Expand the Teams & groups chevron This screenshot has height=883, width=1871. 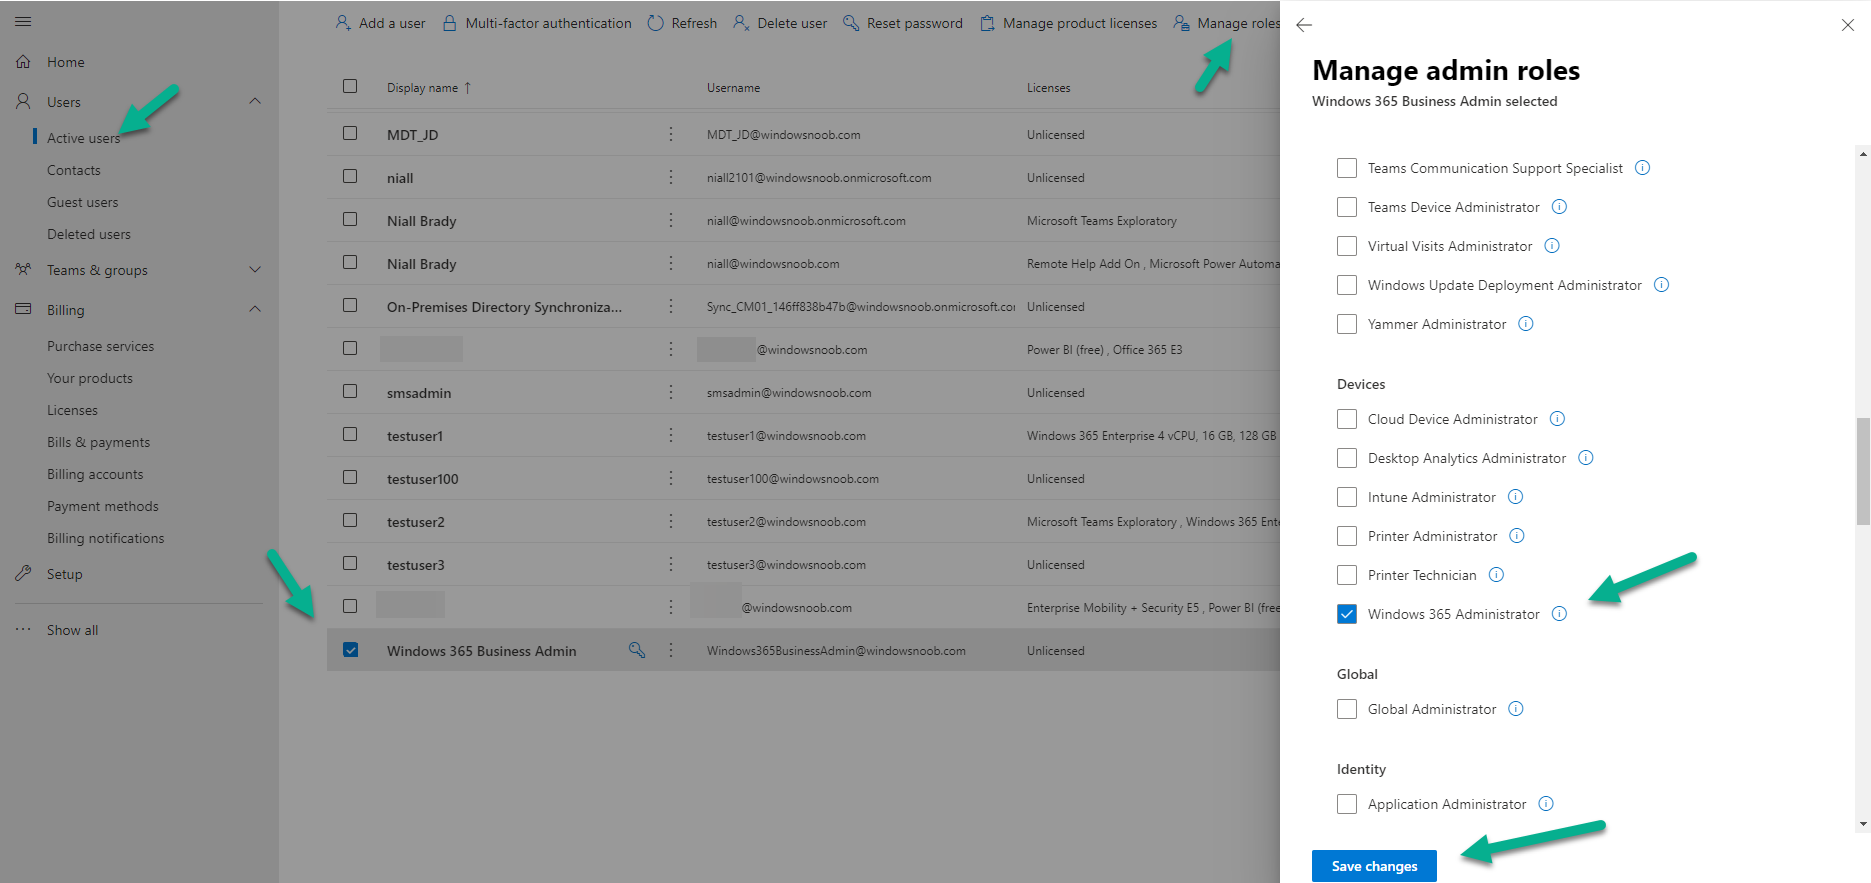click(x=255, y=269)
